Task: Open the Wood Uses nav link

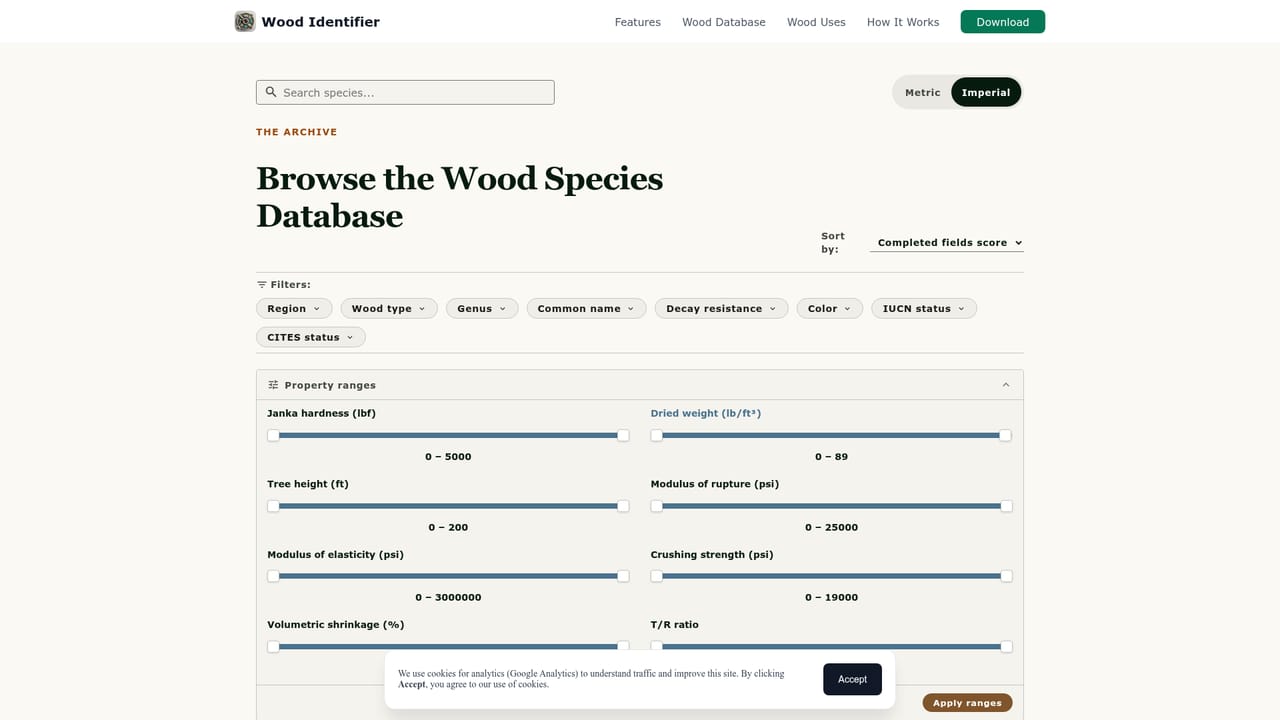Action: 816,22
